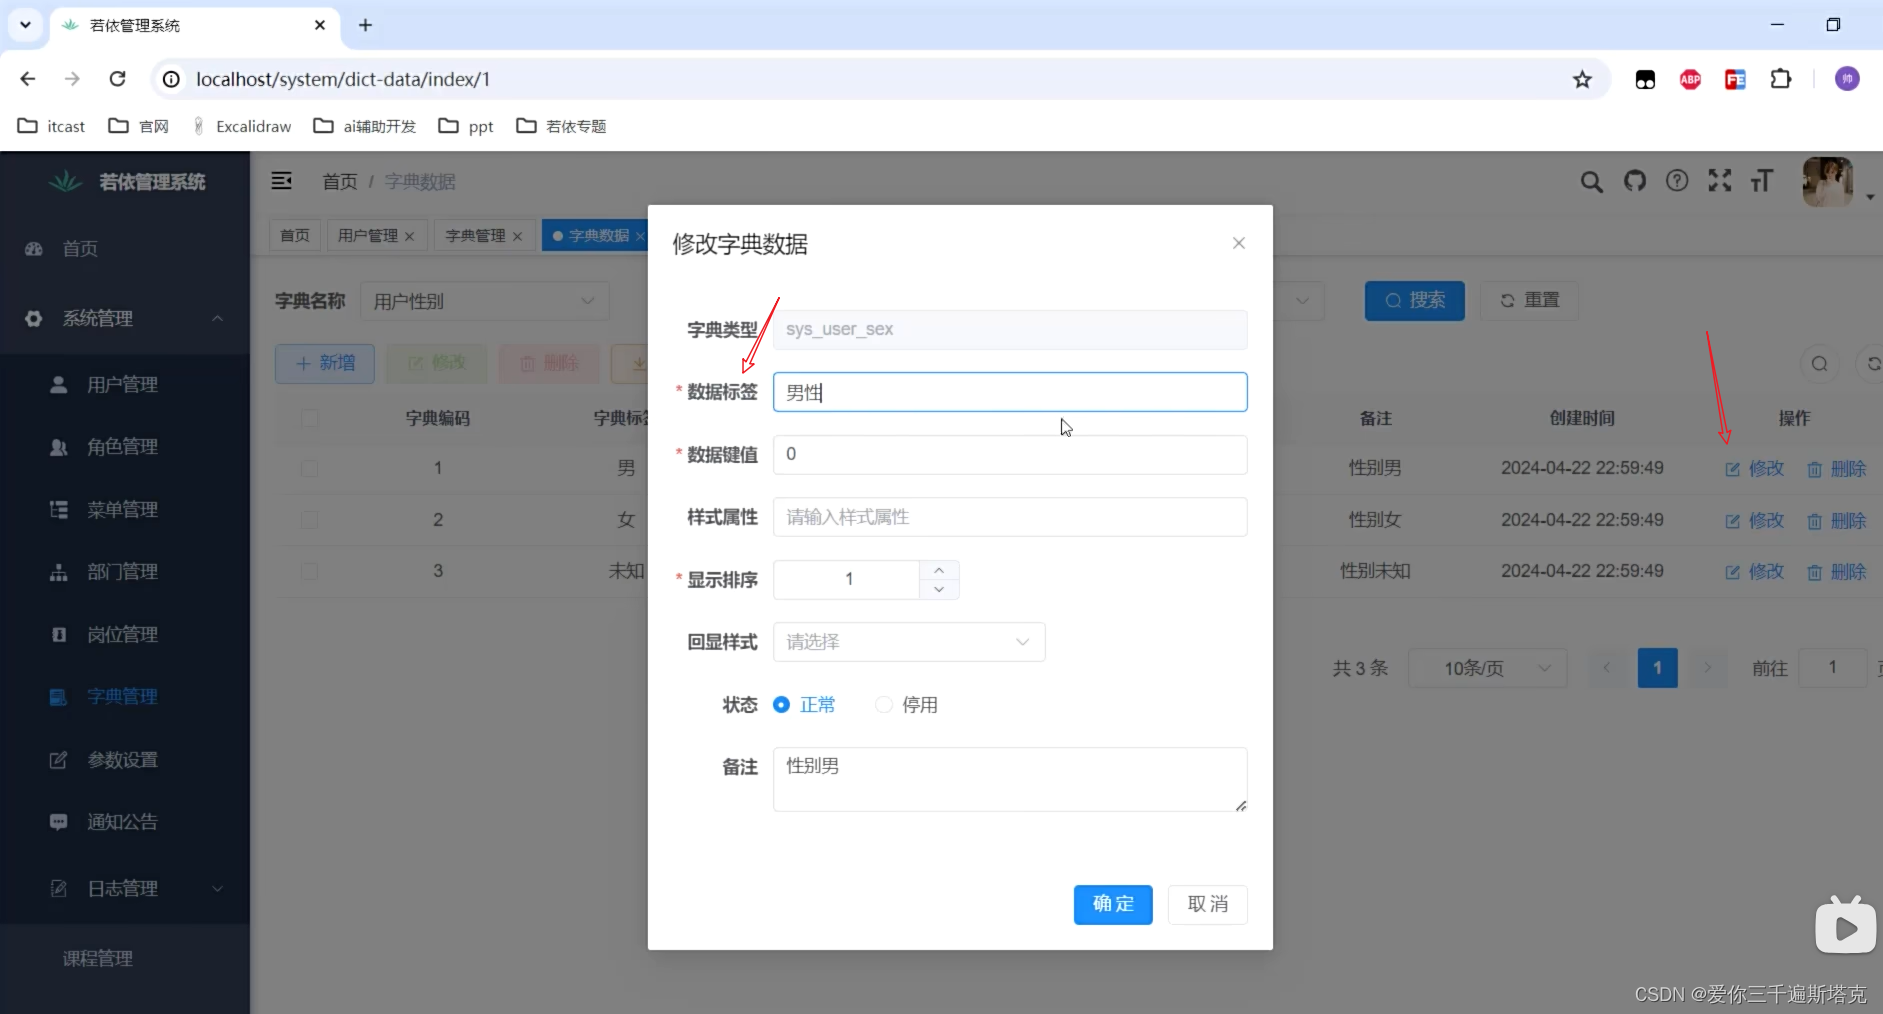Click the 确定 confirm button
The height and width of the screenshot is (1014, 1883).
[1113, 904]
